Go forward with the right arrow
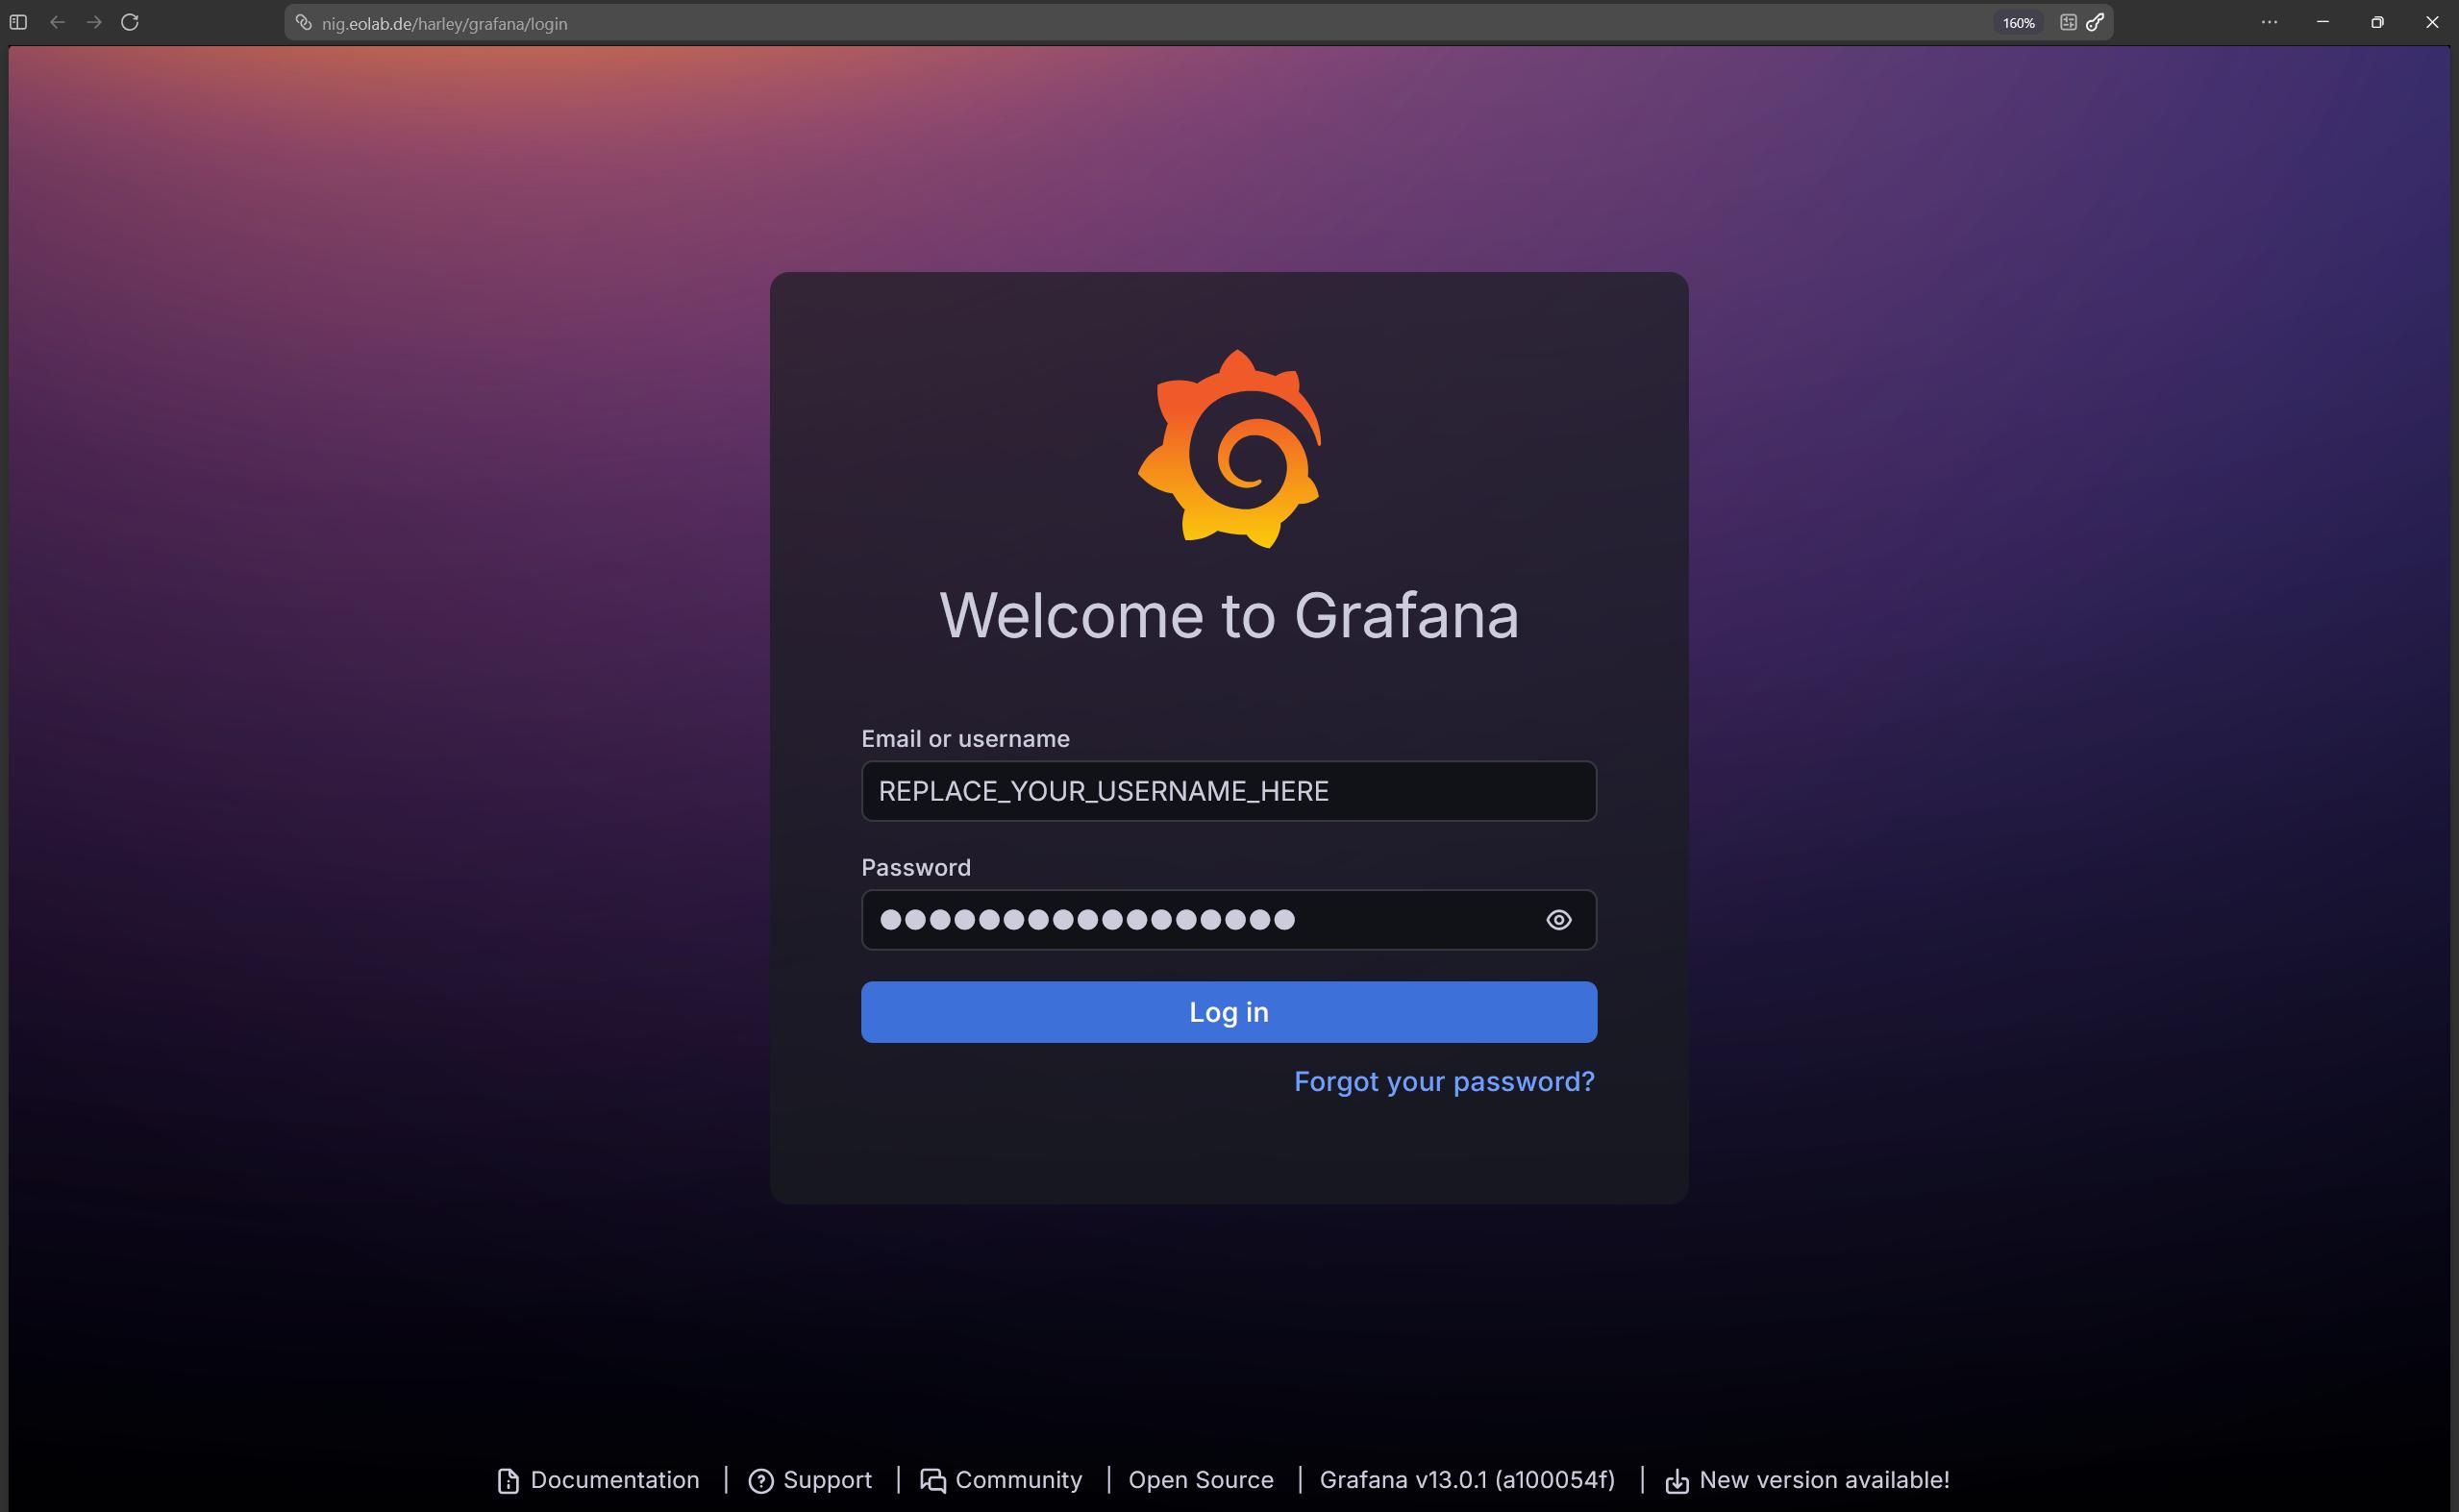The image size is (2459, 1512). [x=94, y=22]
